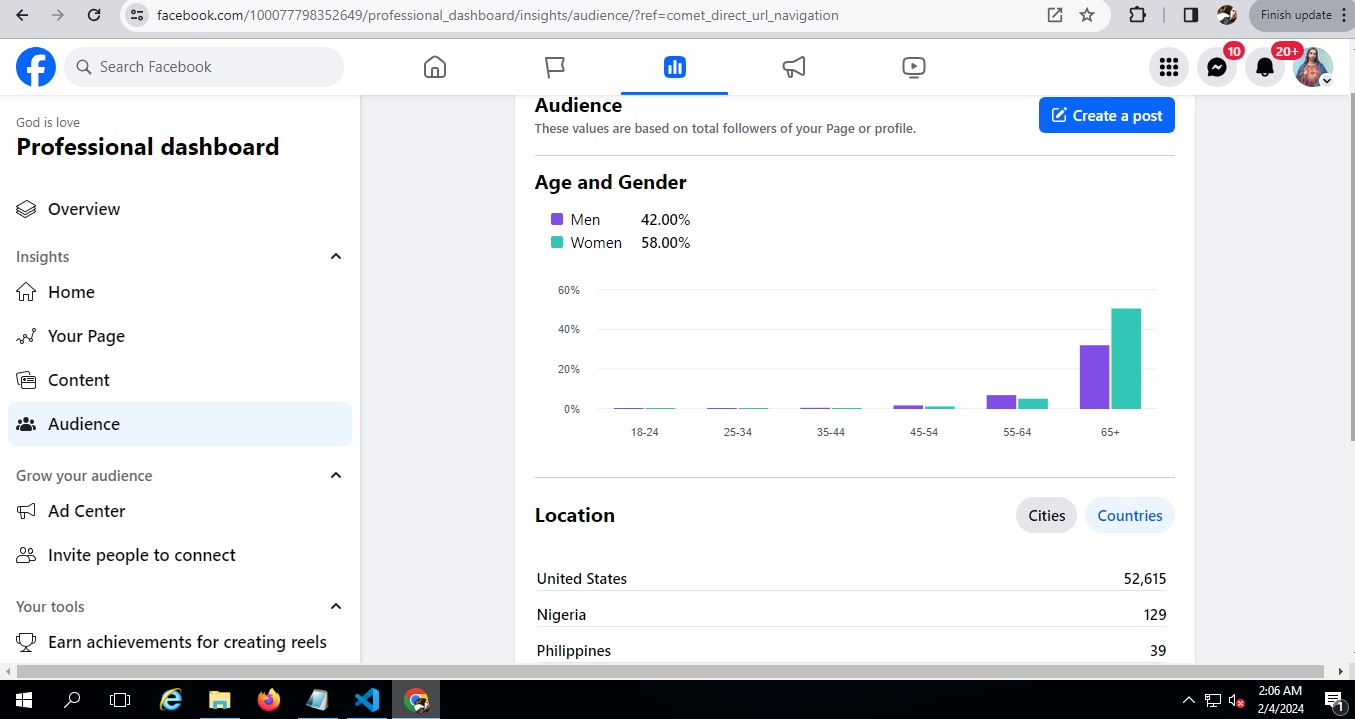Open Facebook Home from top navigation icon

pos(434,67)
